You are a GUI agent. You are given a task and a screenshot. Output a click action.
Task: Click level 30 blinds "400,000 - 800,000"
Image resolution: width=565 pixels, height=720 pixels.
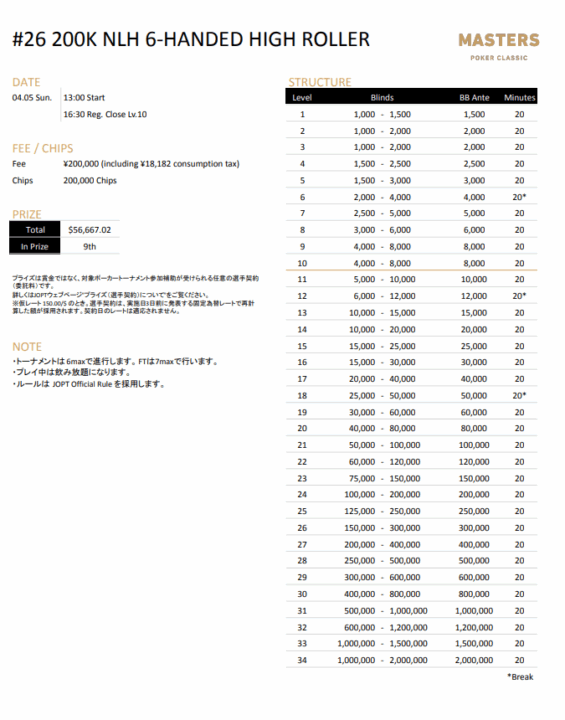pyautogui.click(x=382, y=594)
